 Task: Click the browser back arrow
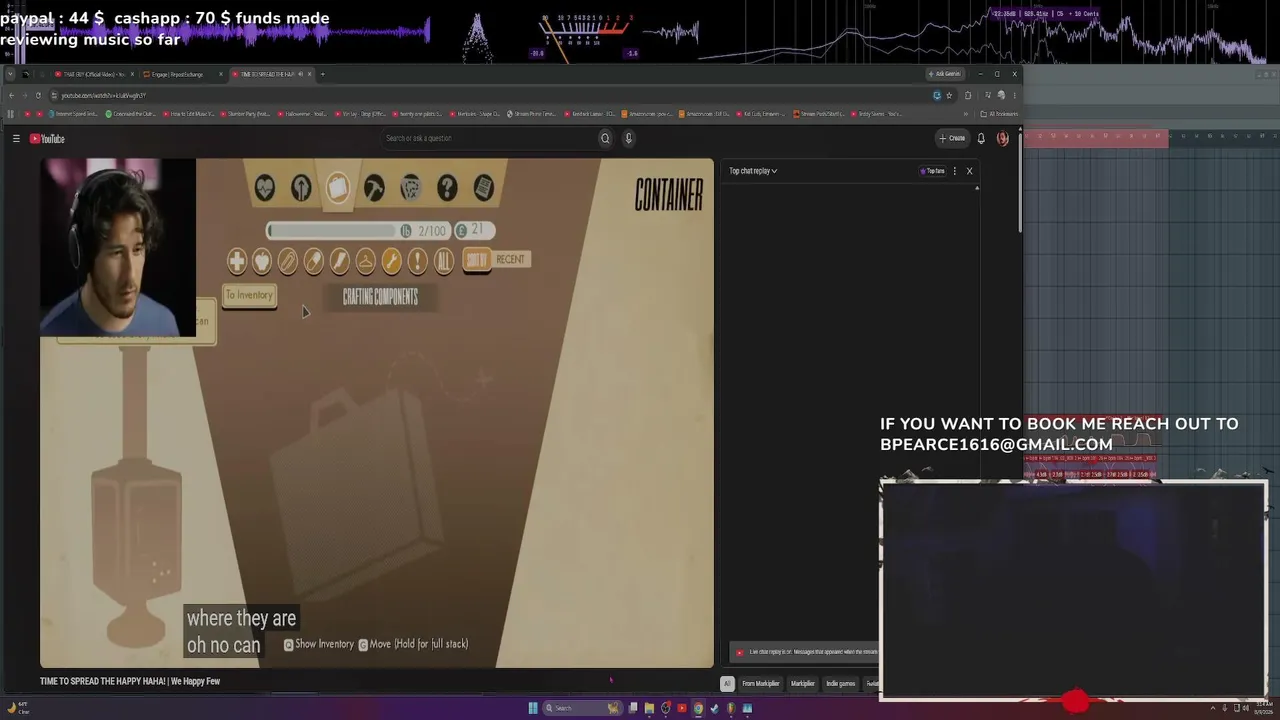pos(11,95)
